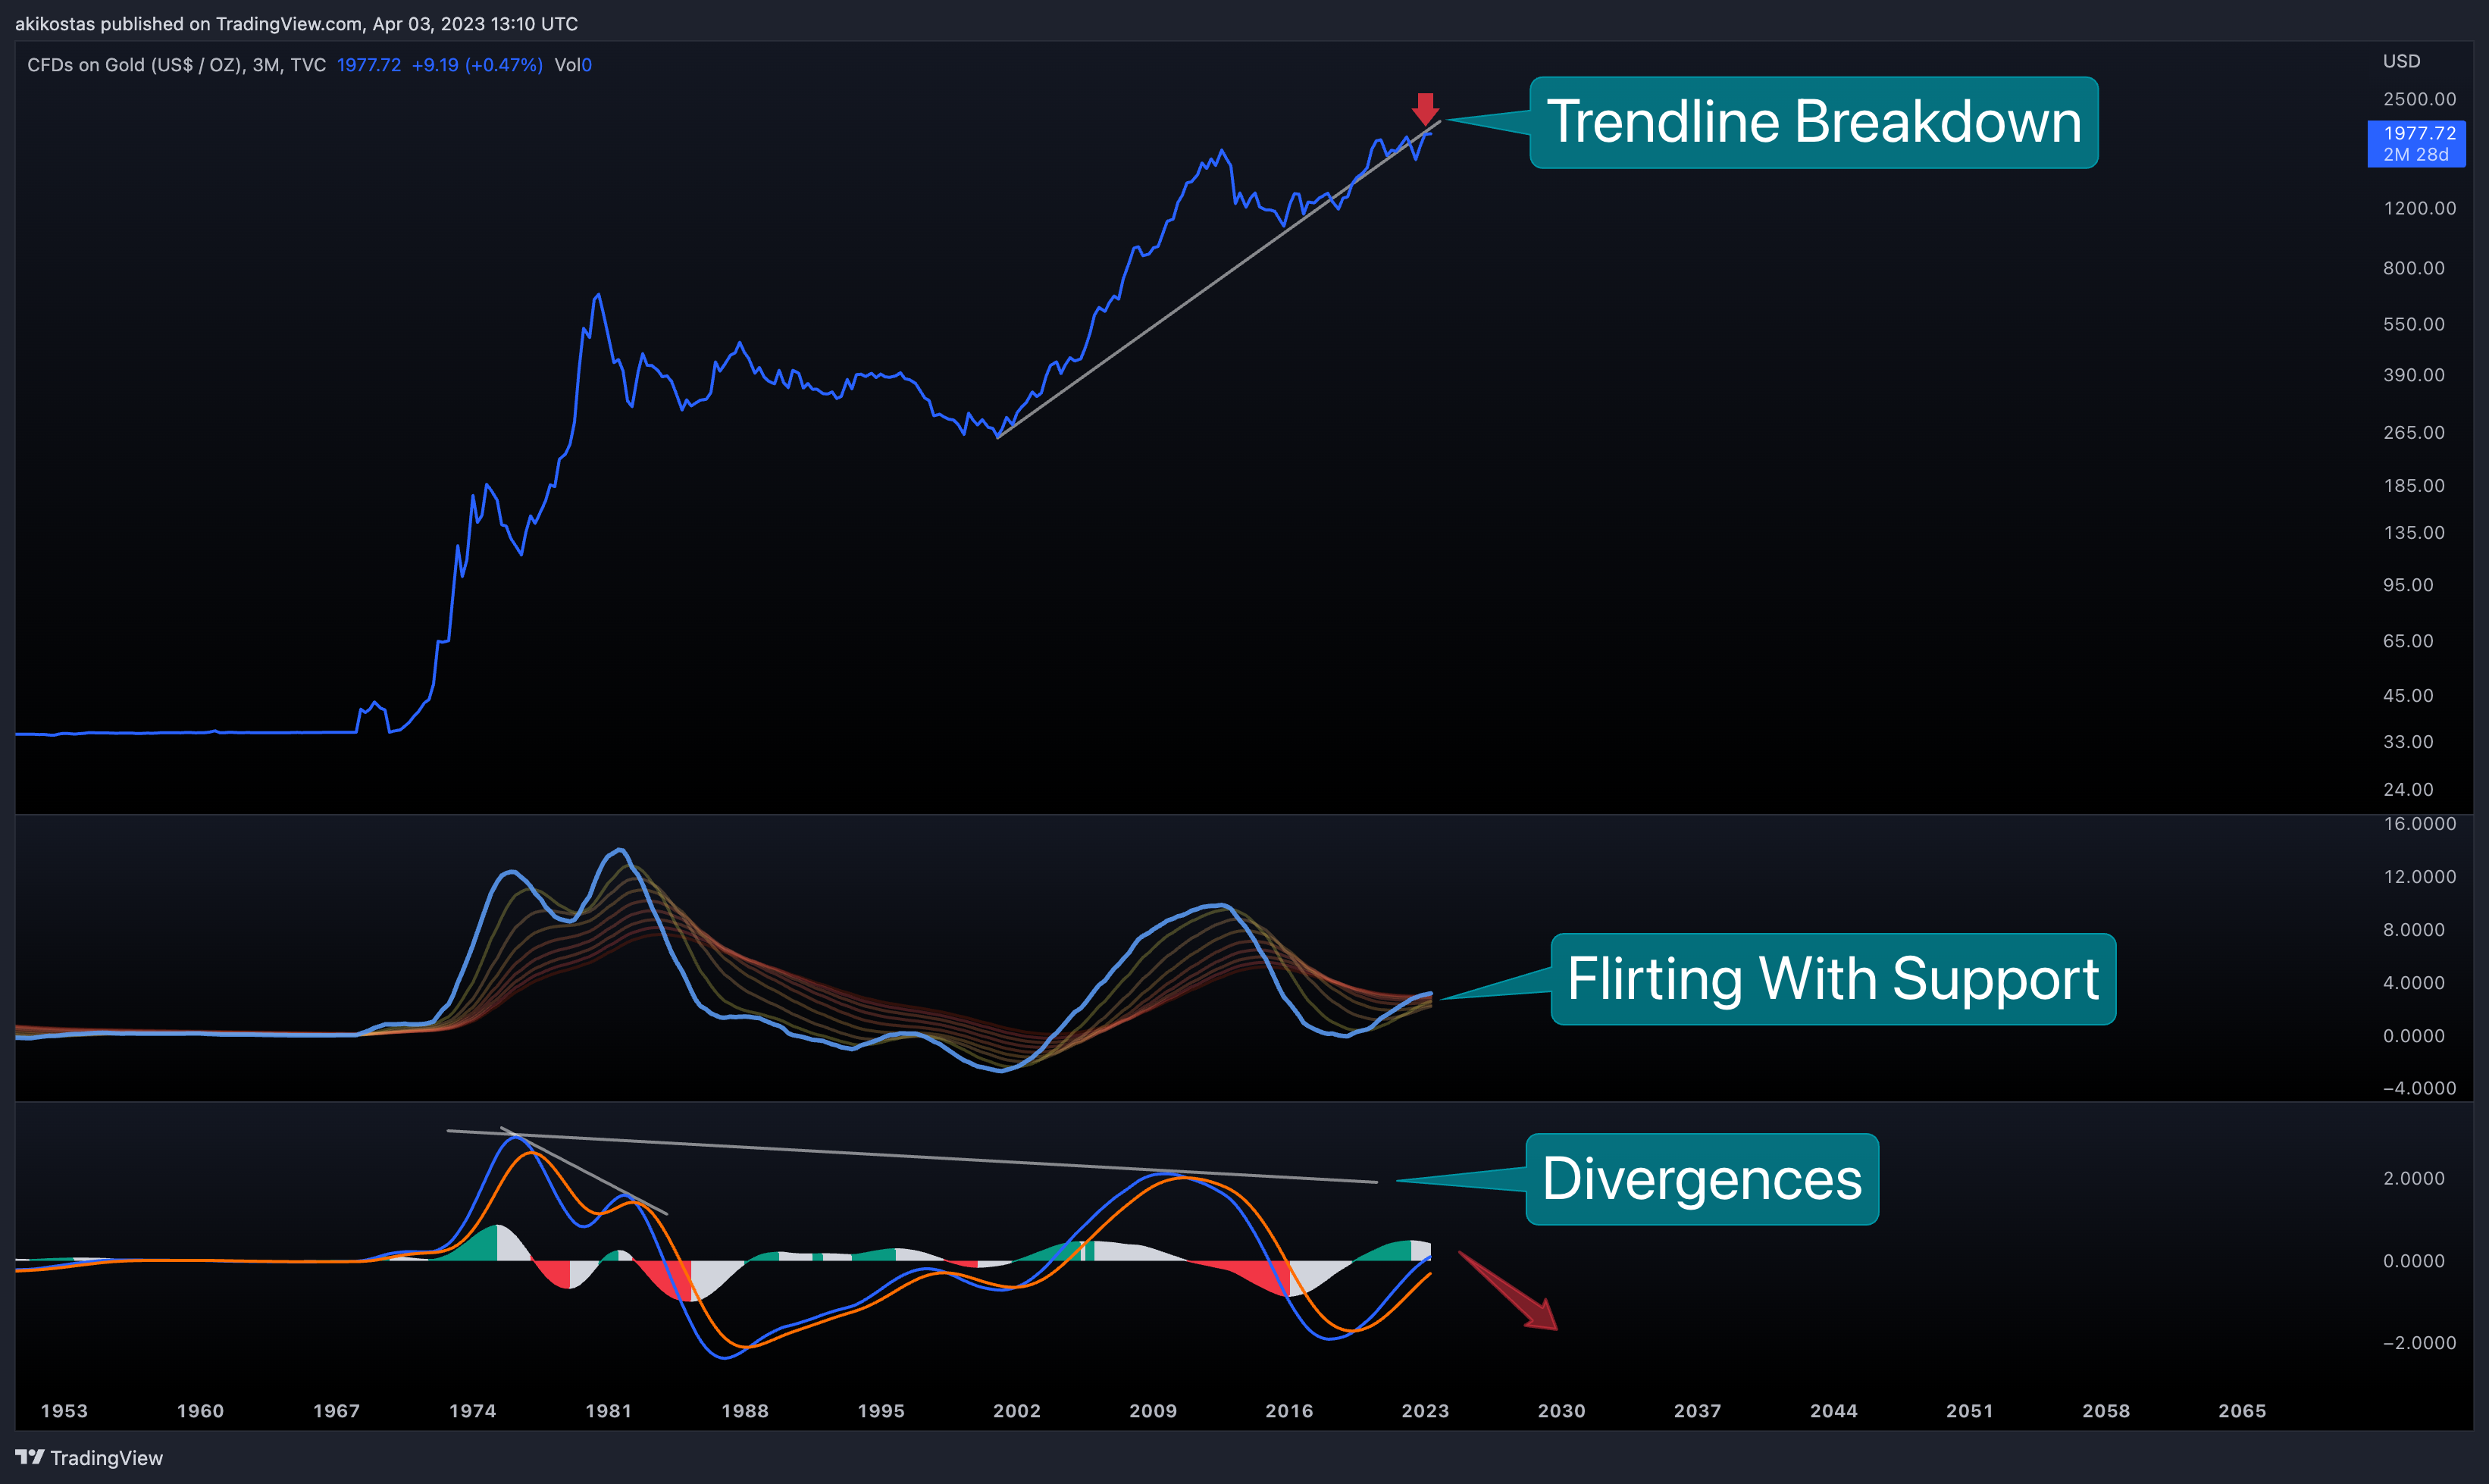
Task: Click the 1967 time axis label
Action: (x=336, y=1411)
